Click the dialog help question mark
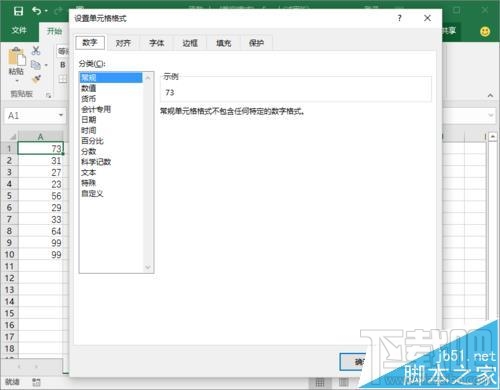This screenshot has width=500, height=390. [x=399, y=18]
